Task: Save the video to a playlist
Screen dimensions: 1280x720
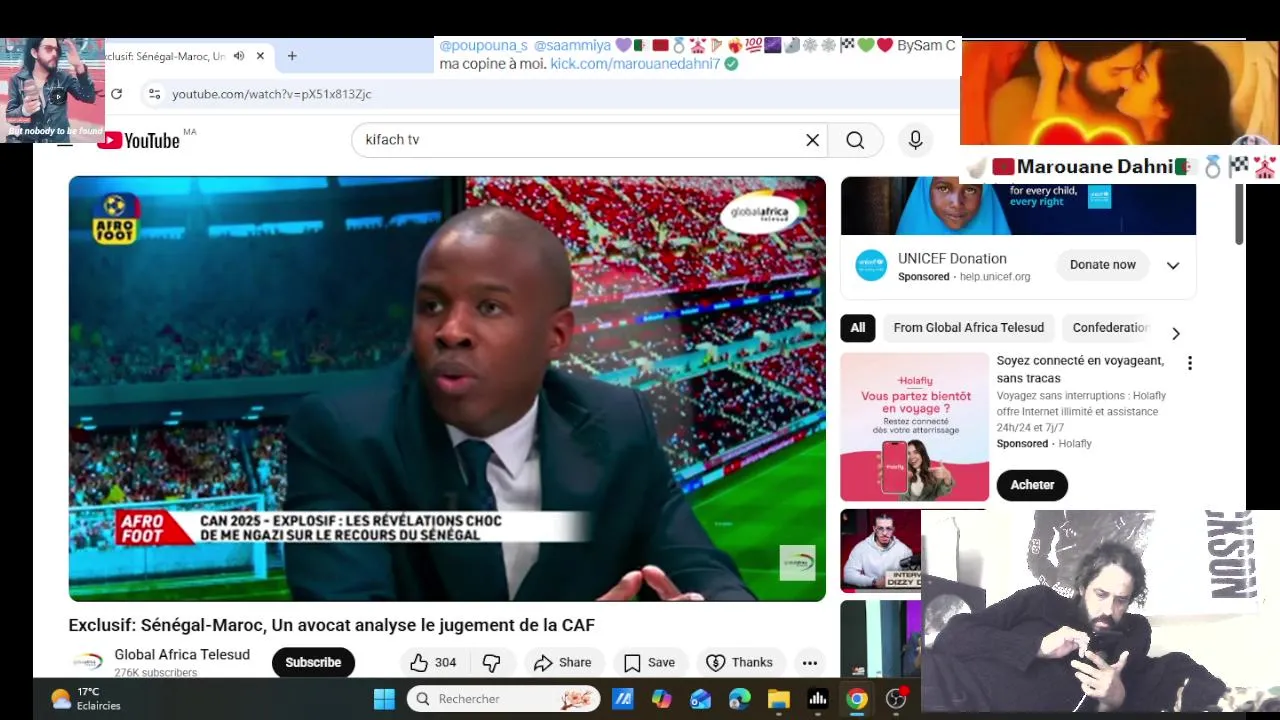Action: pos(649,662)
